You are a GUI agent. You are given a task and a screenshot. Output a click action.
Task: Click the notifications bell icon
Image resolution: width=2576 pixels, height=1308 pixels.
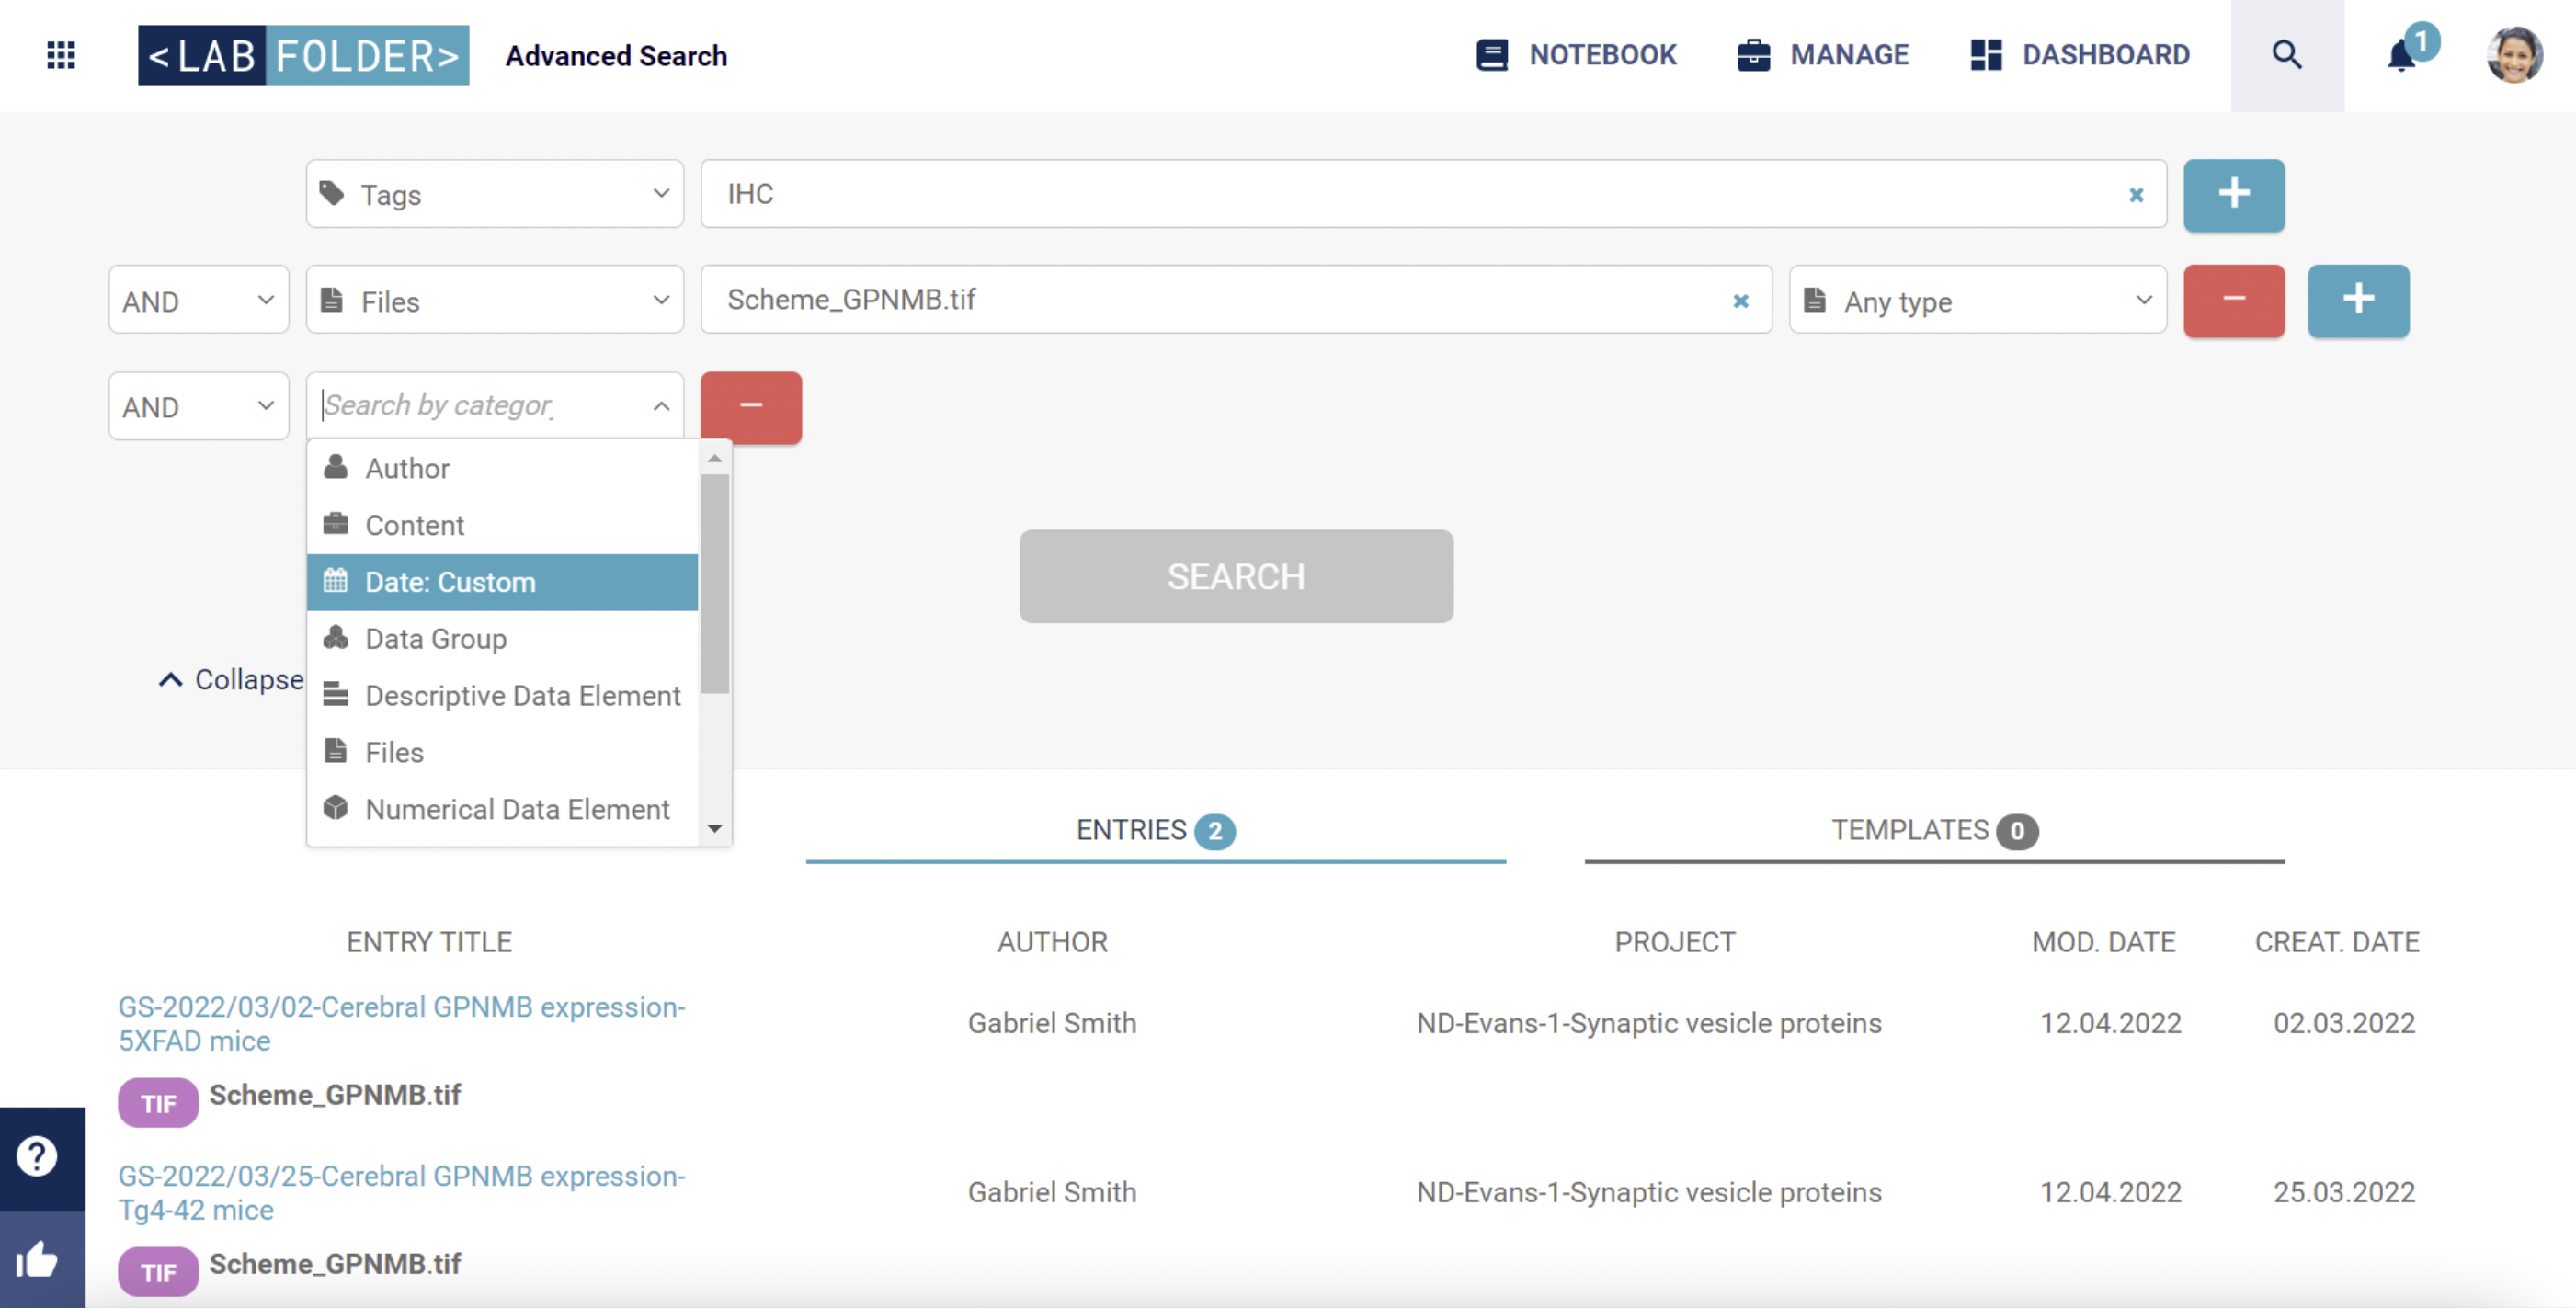2401,55
